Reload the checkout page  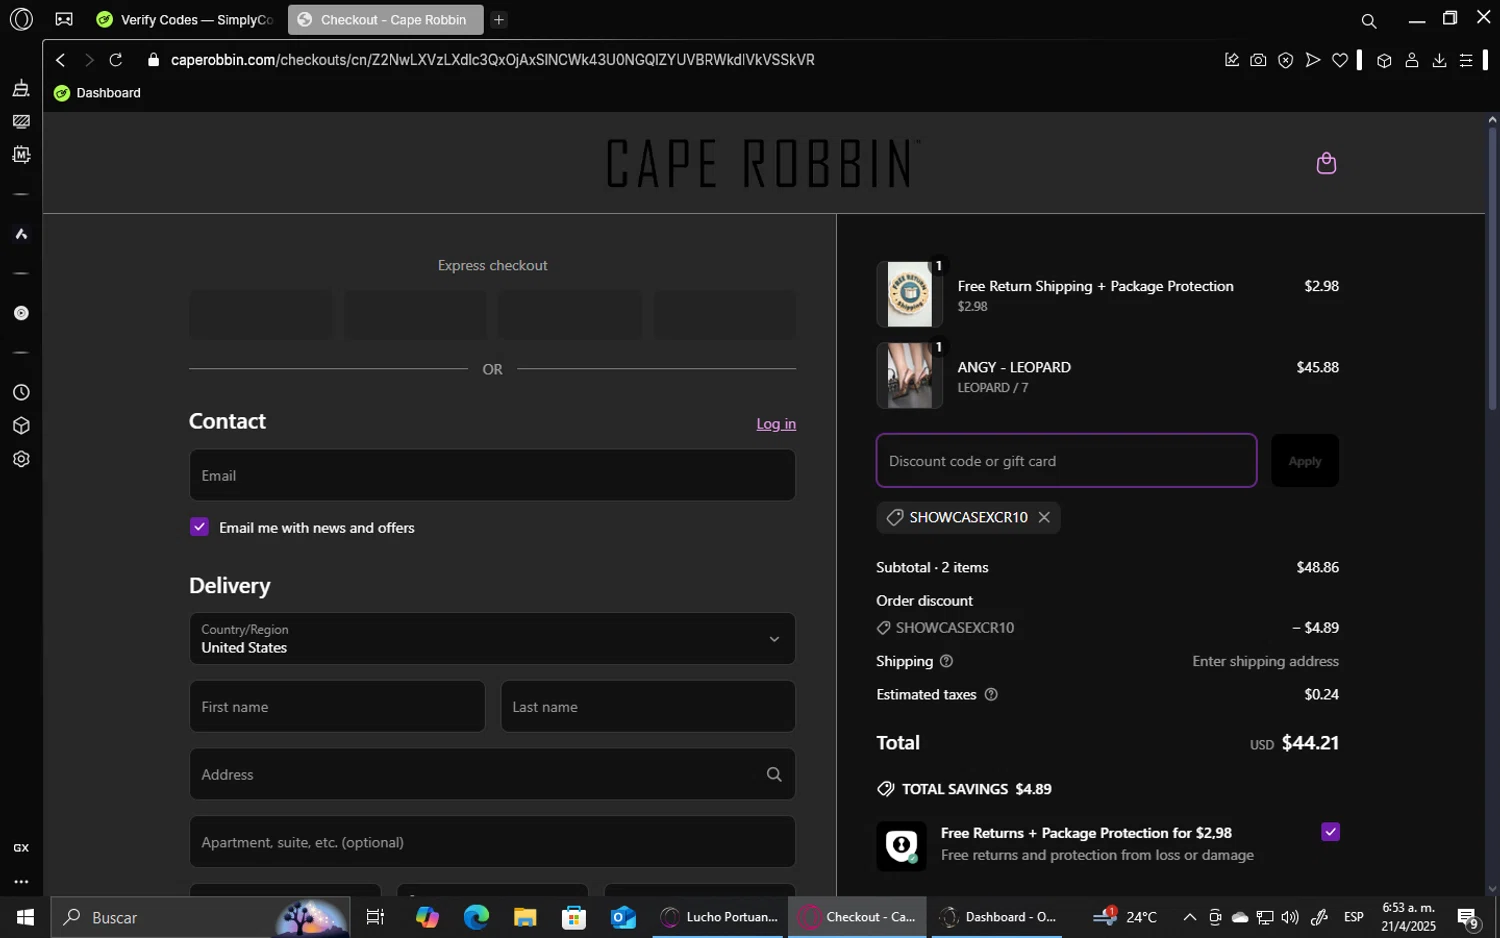tap(116, 60)
